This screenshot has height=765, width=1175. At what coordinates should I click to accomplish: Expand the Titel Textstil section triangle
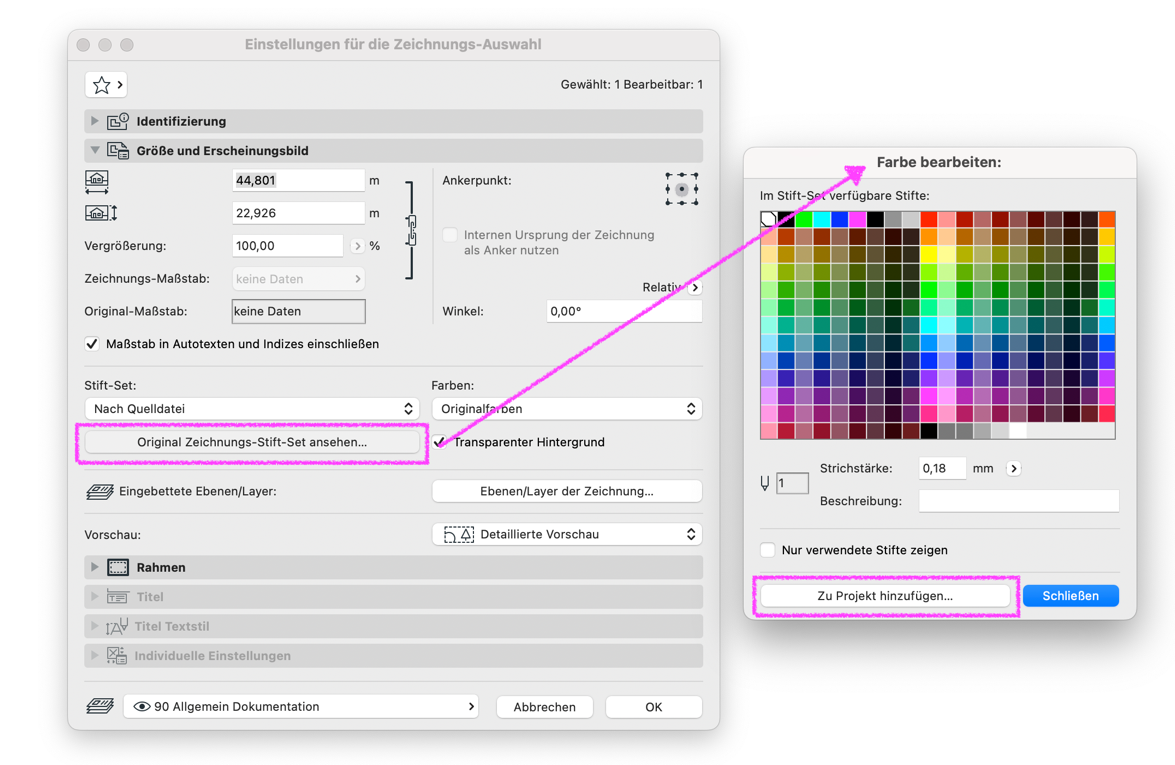(94, 626)
